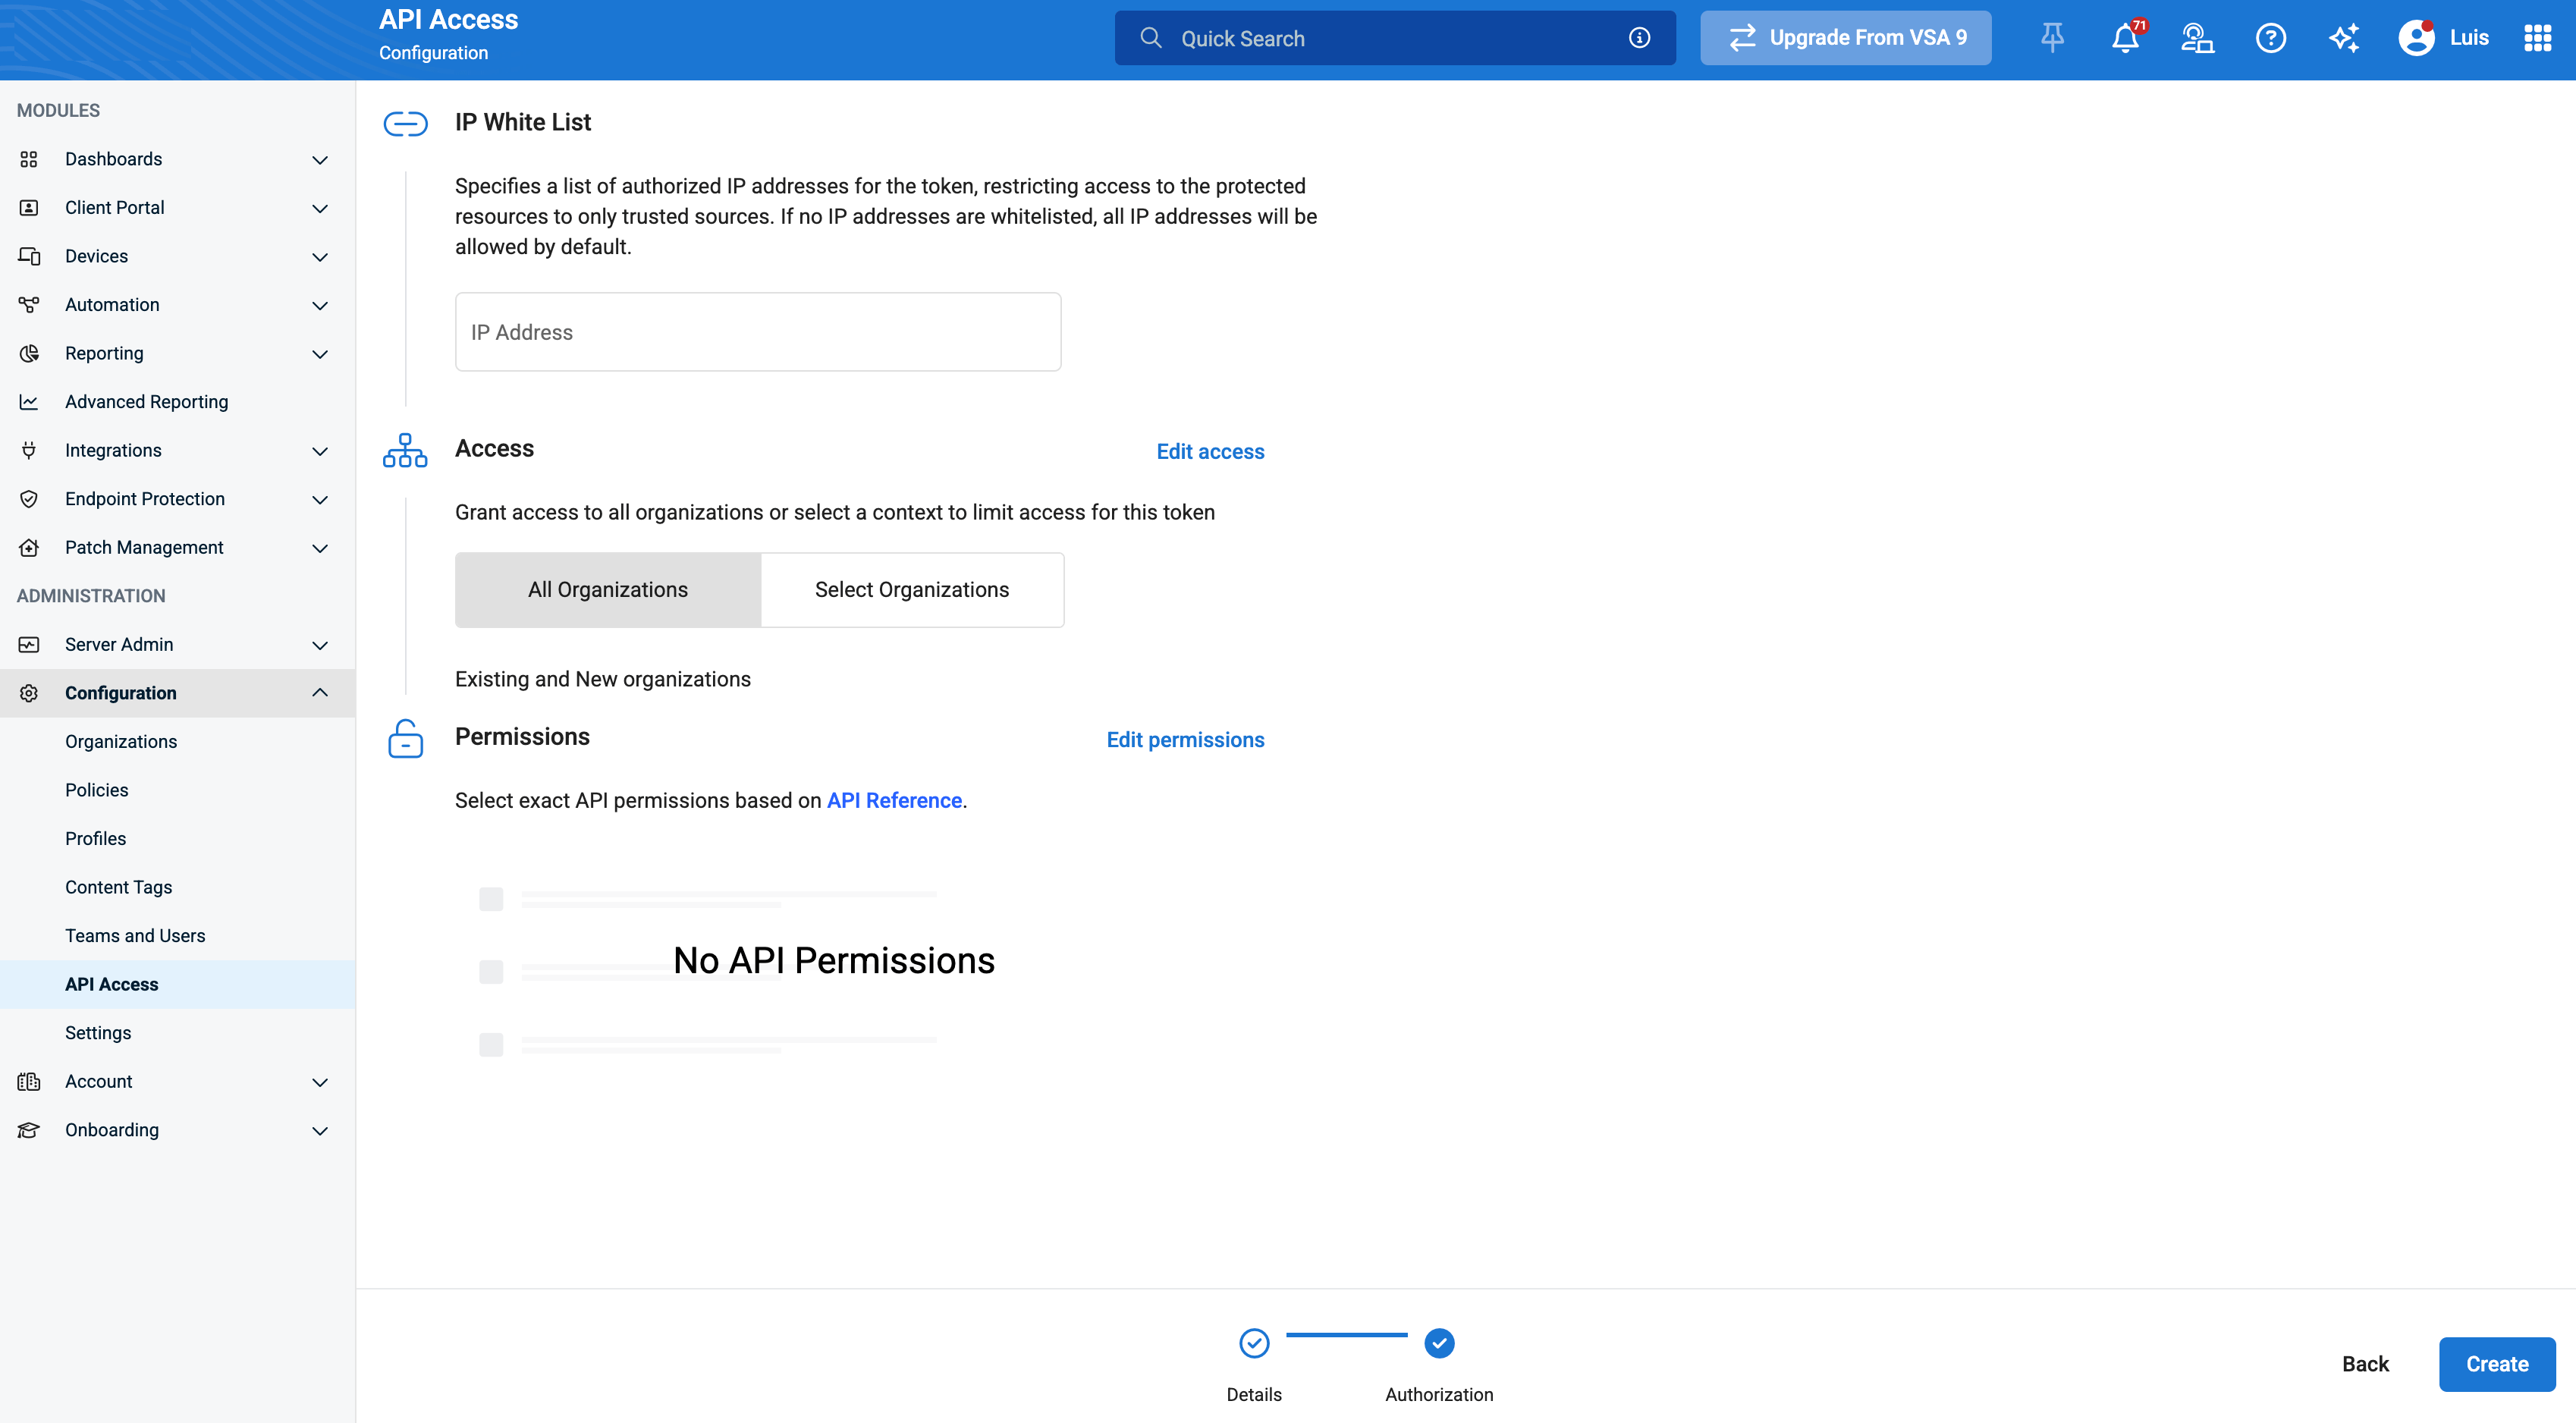Expand the Integrations chevron
The width and height of the screenshot is (2576, 1423).
pos(320,451)
